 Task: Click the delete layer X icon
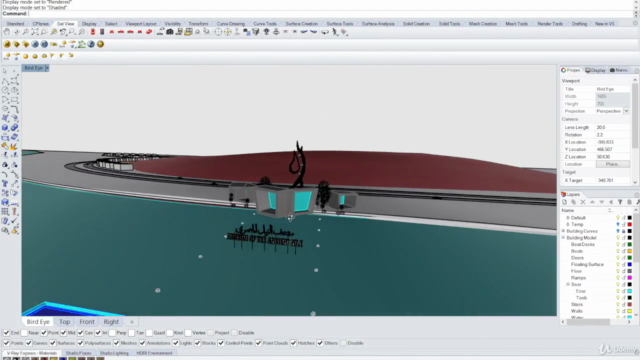pyautogui.click(x=583, y=202)
